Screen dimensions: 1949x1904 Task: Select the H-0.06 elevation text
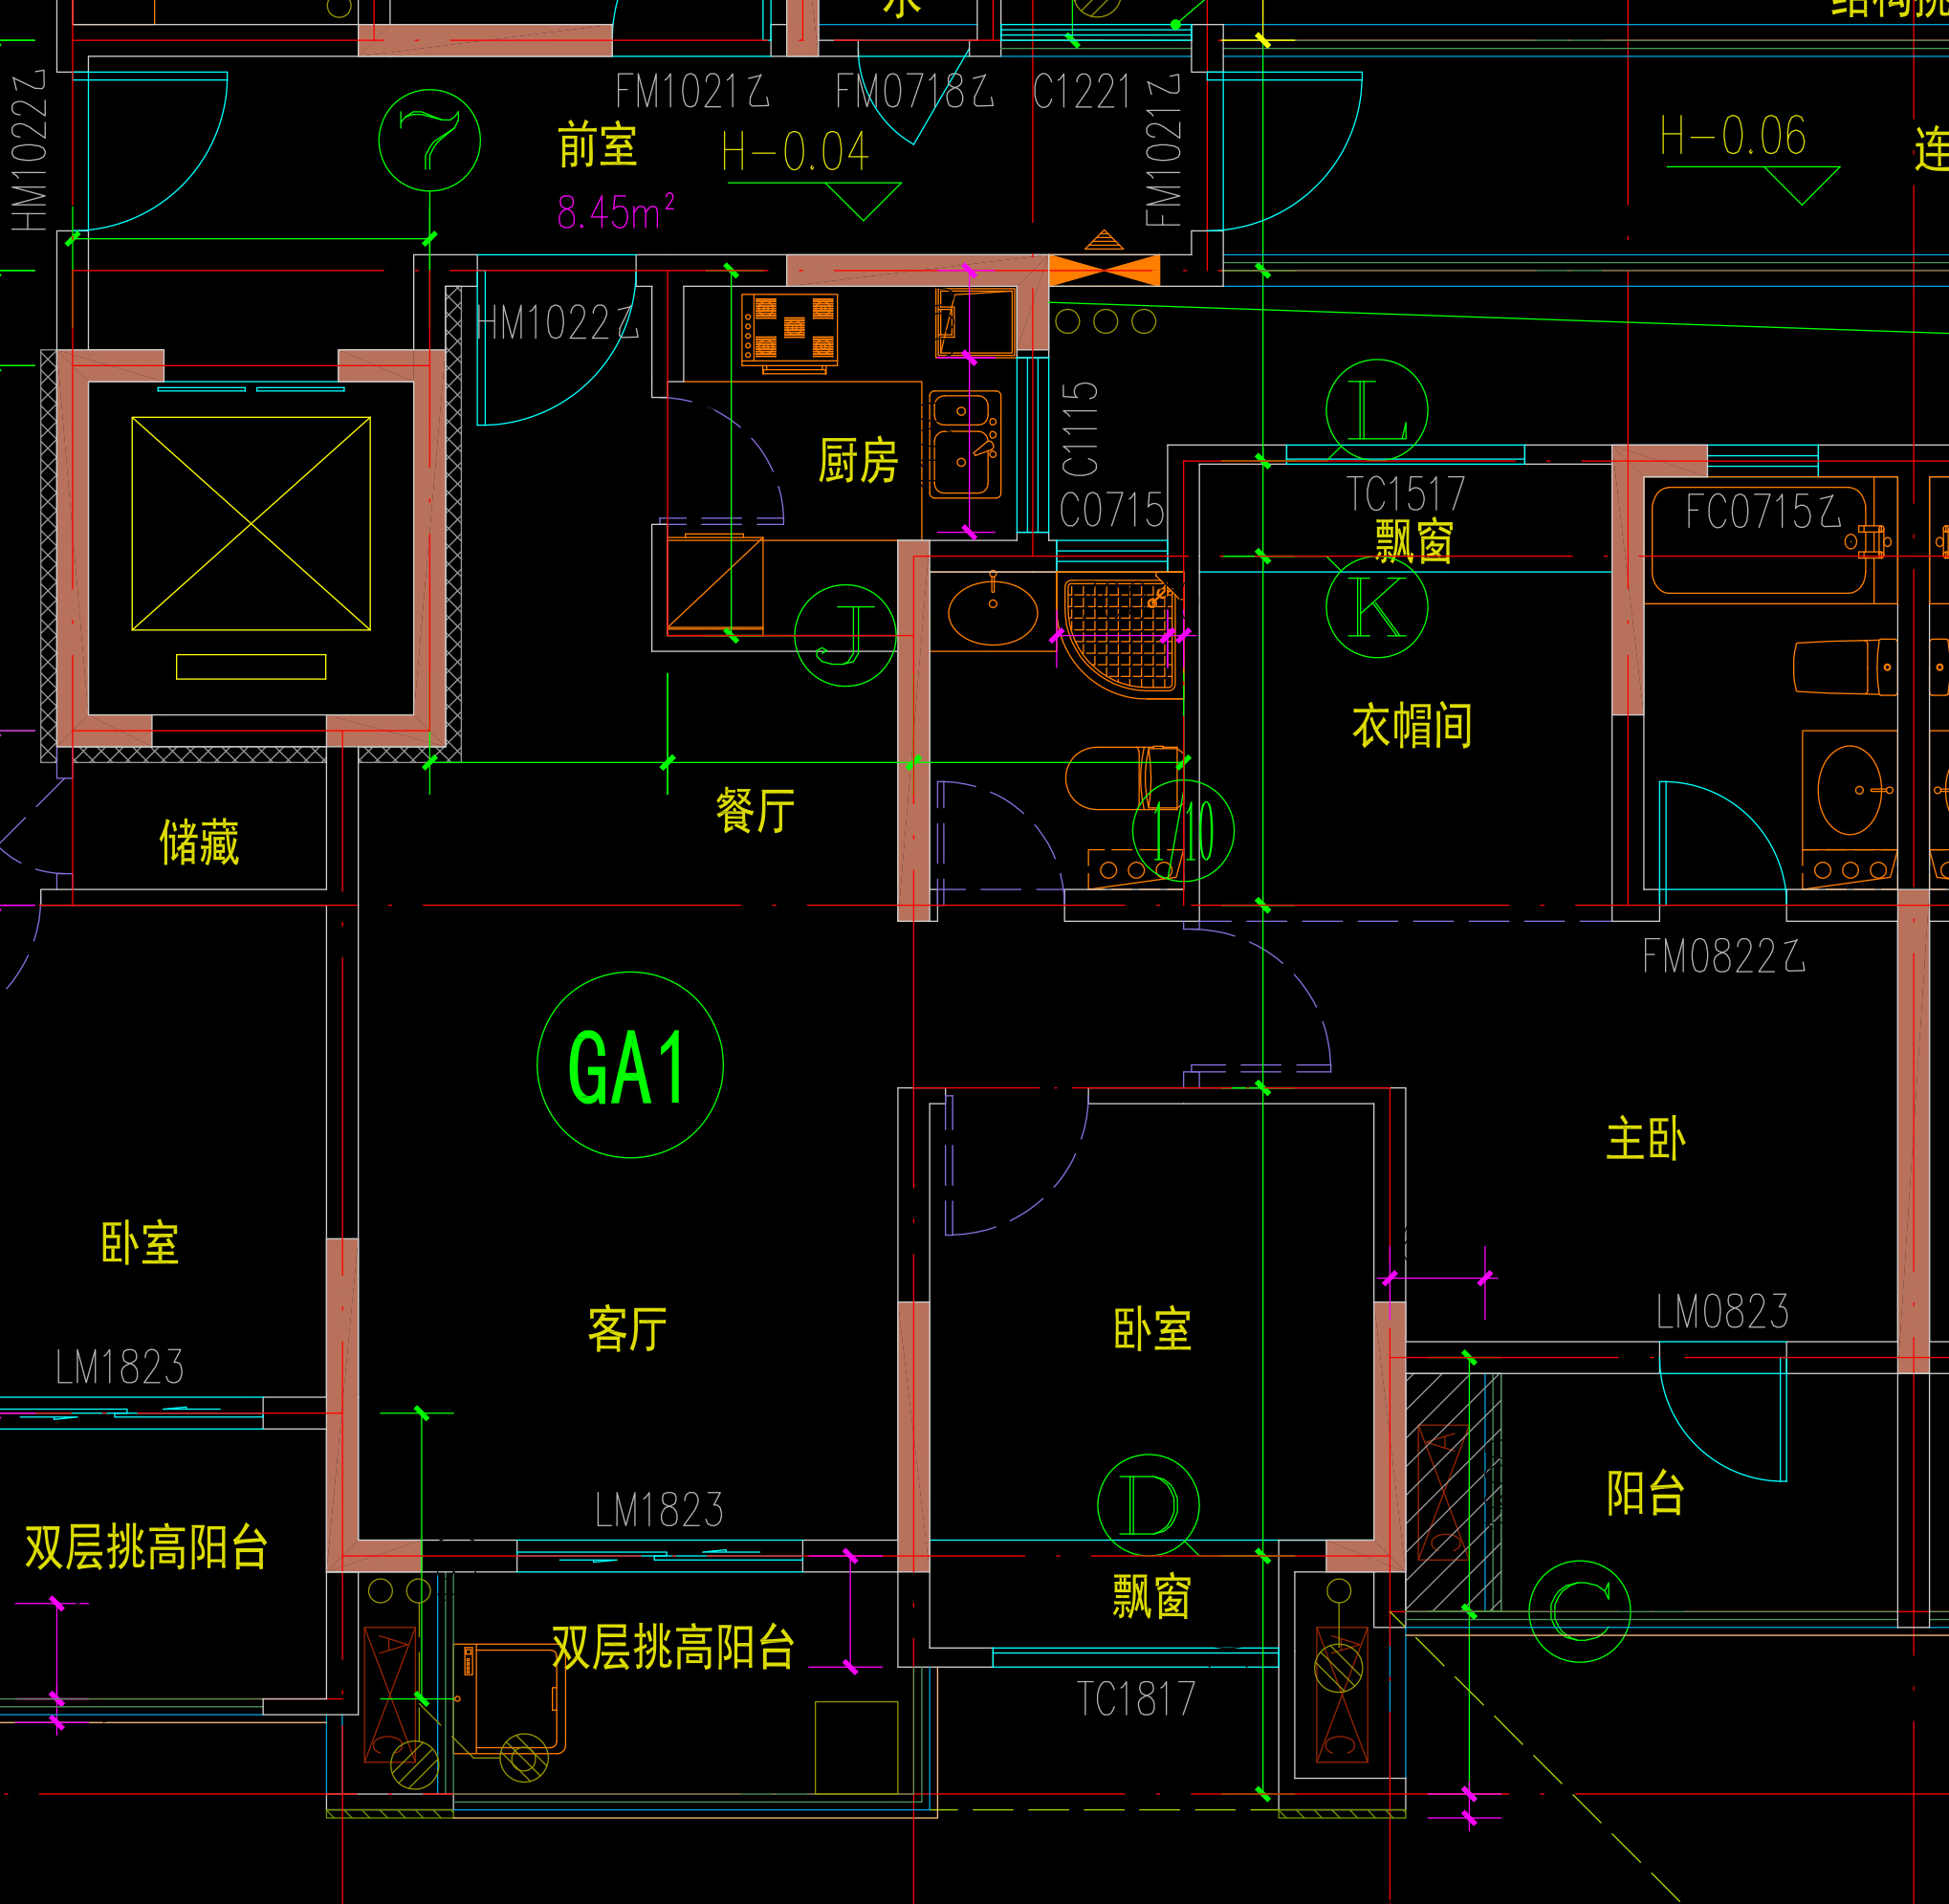(x=1733, y=136)
